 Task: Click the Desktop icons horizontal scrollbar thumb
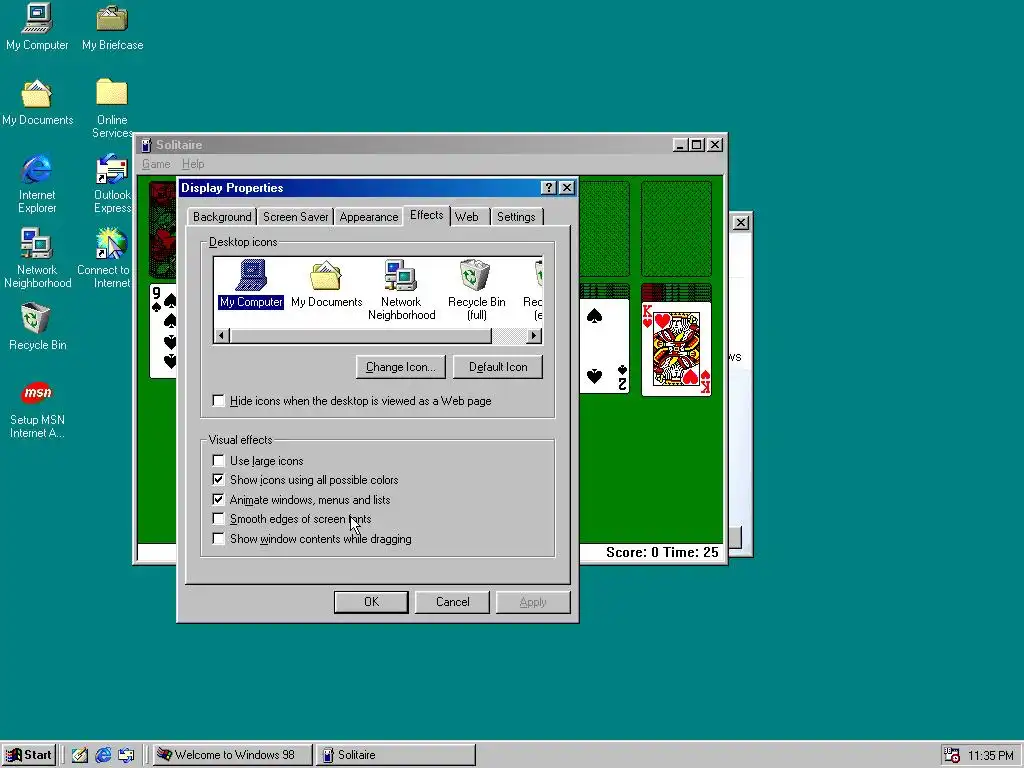[x=360, y=336]
